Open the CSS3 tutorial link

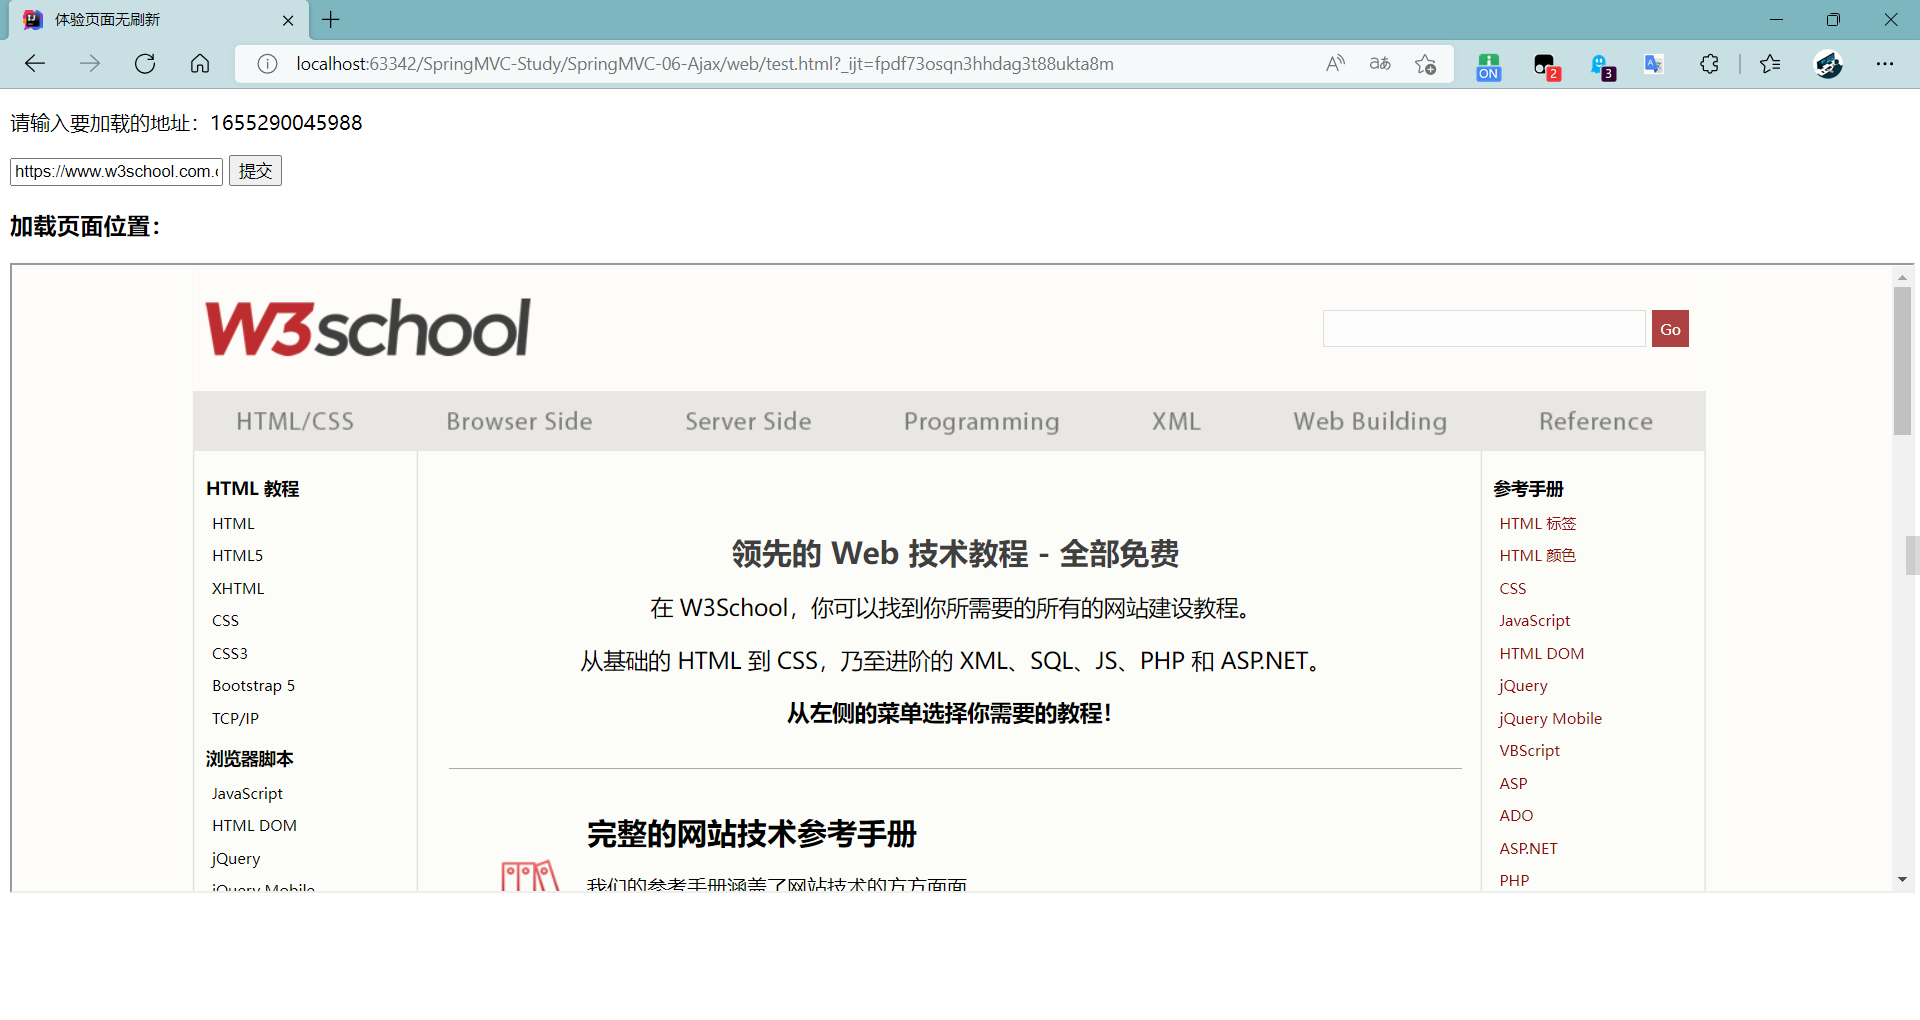click(229, 653)
